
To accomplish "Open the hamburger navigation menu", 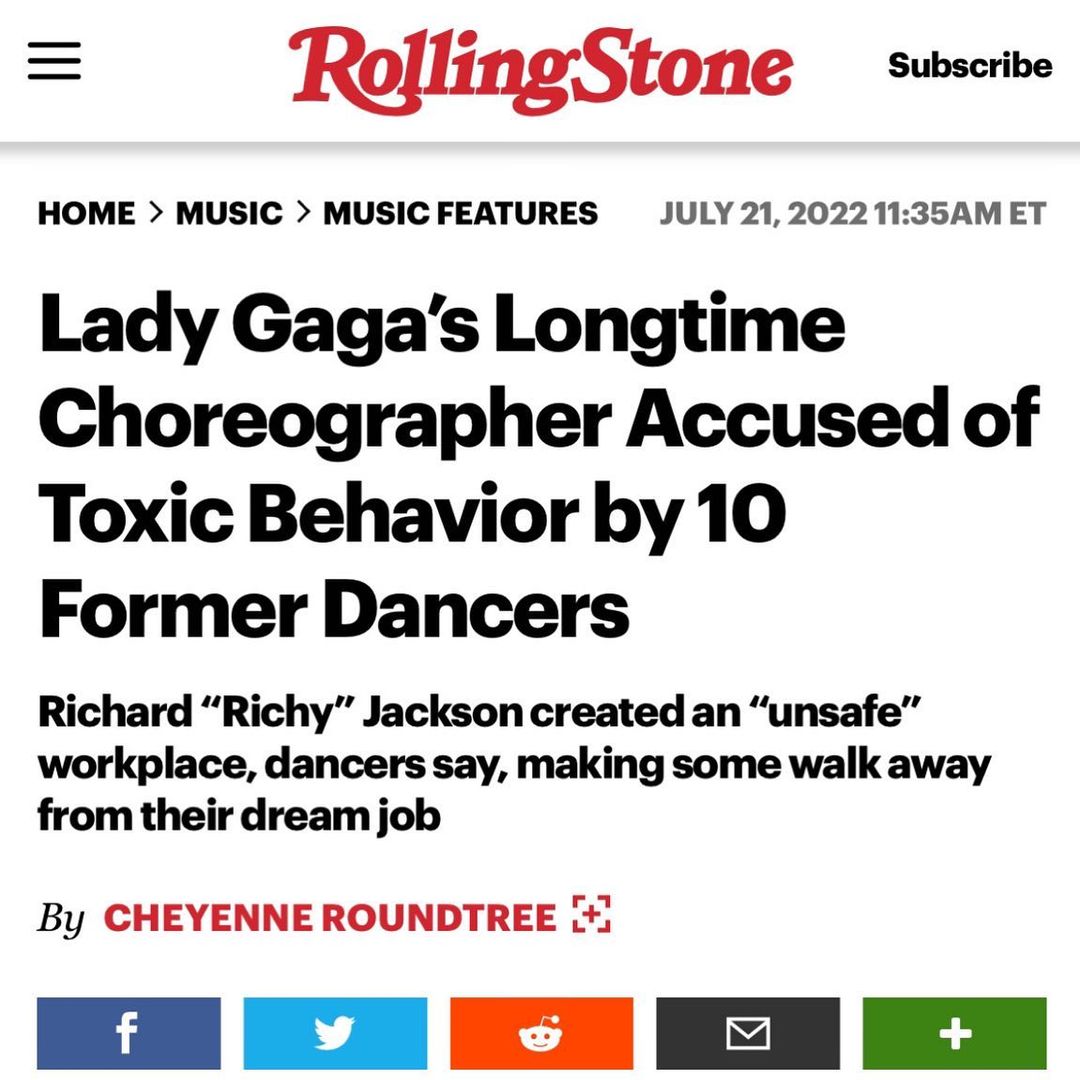I will click(x=54, y=62).
